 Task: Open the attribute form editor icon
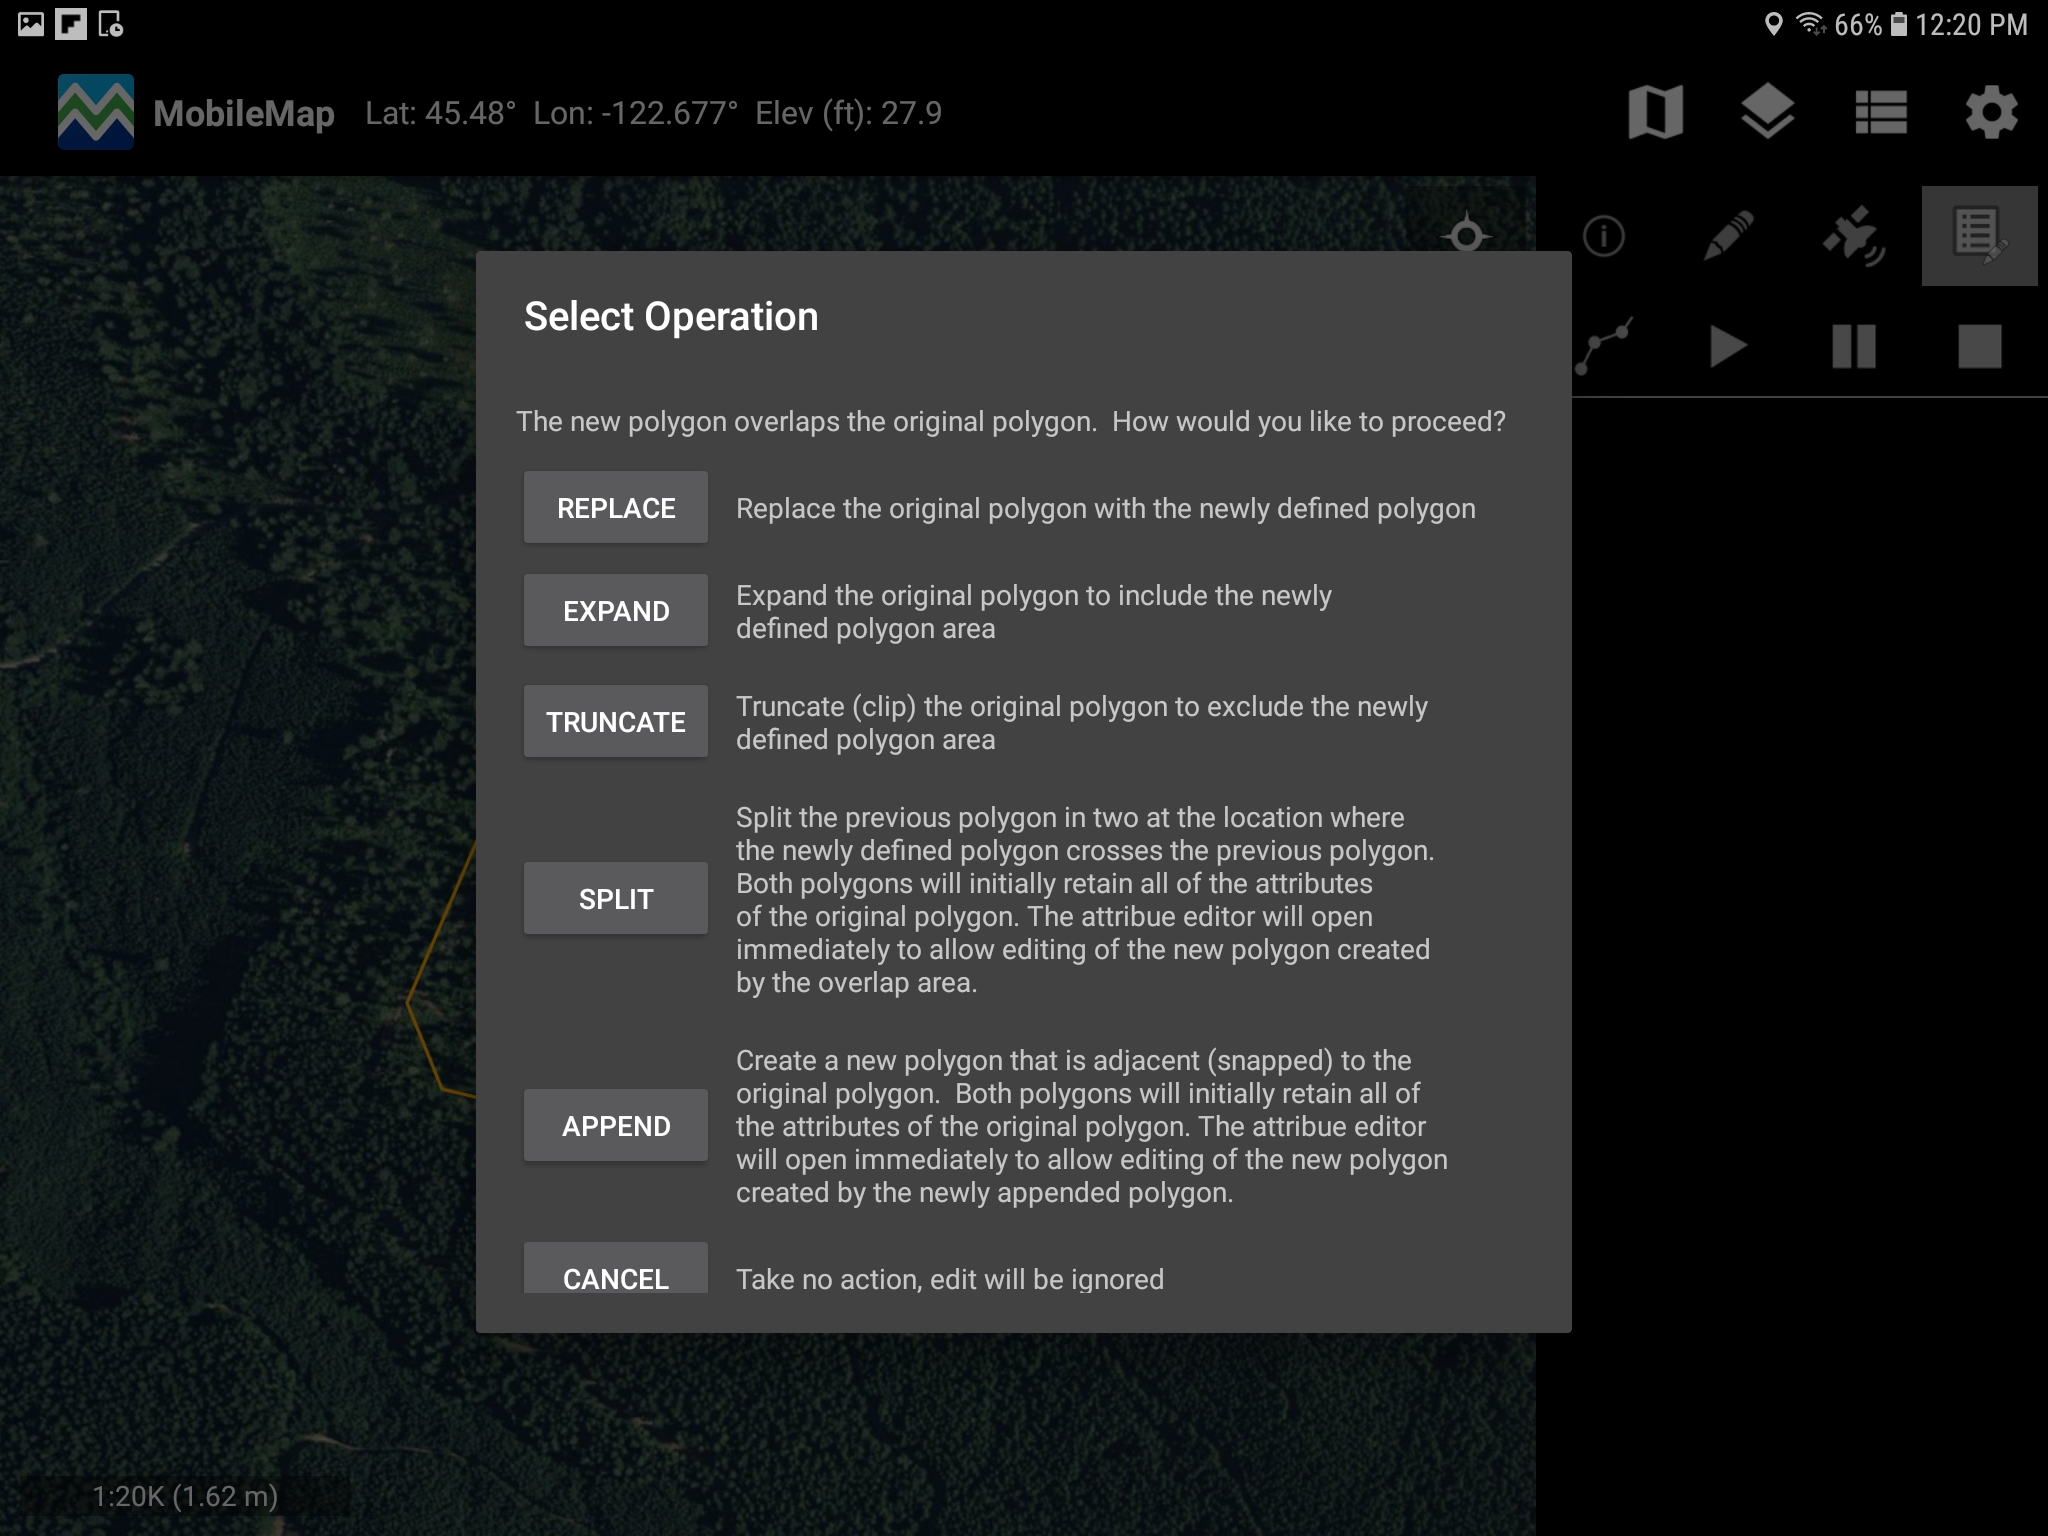pos(1979,237)
